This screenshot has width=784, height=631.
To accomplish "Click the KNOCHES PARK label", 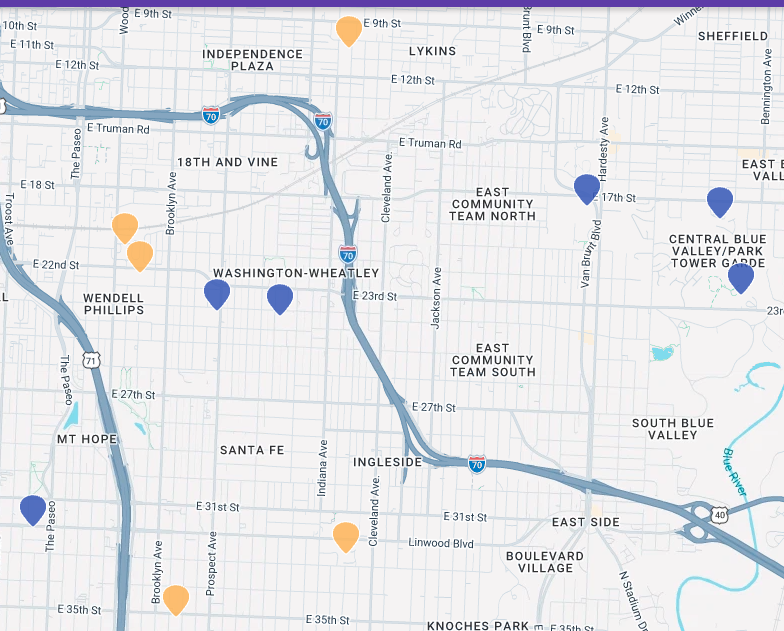I will [x=478, y=626].
